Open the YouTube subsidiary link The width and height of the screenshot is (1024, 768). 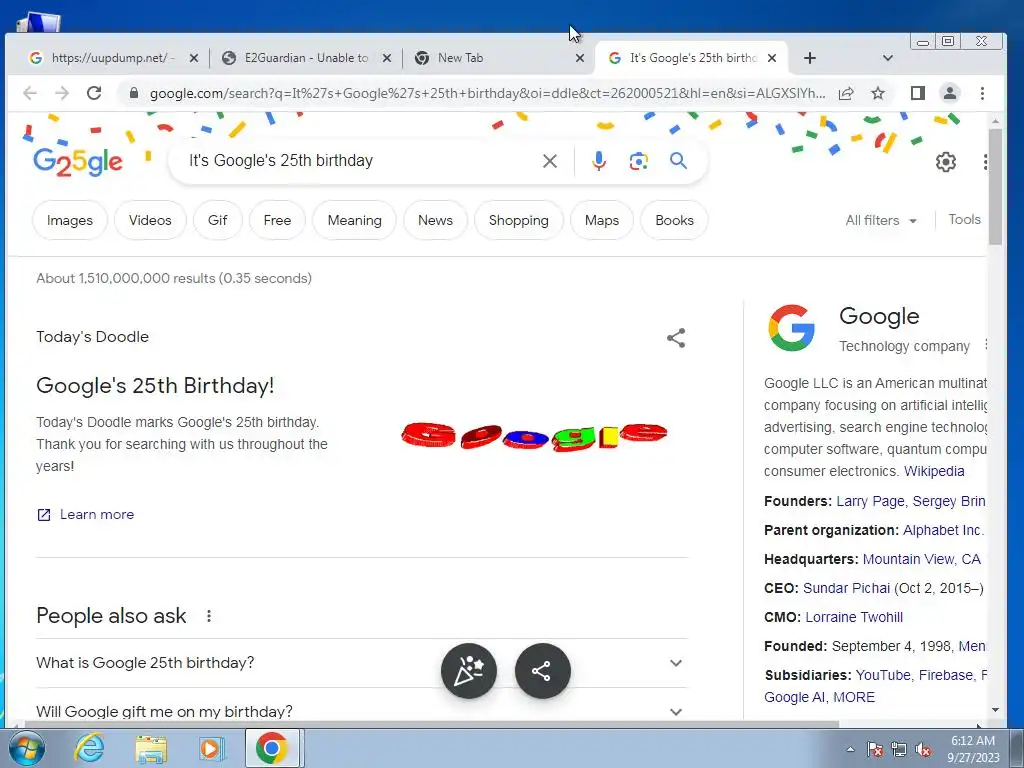coord(883,675)
